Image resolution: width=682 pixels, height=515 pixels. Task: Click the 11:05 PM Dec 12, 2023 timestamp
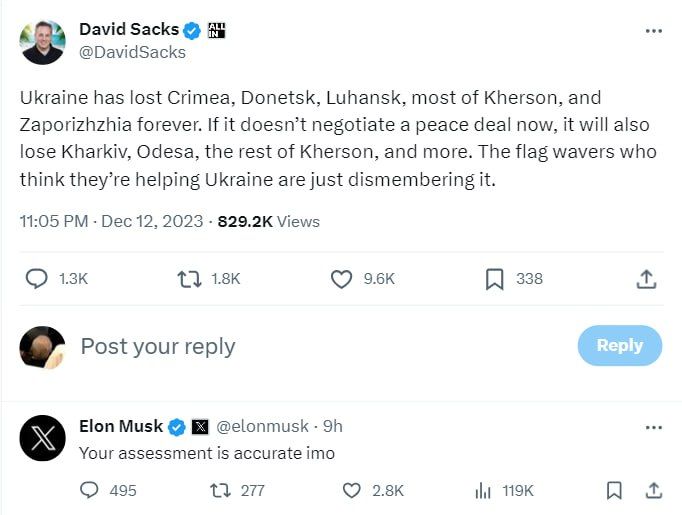[x=111, y=221]
